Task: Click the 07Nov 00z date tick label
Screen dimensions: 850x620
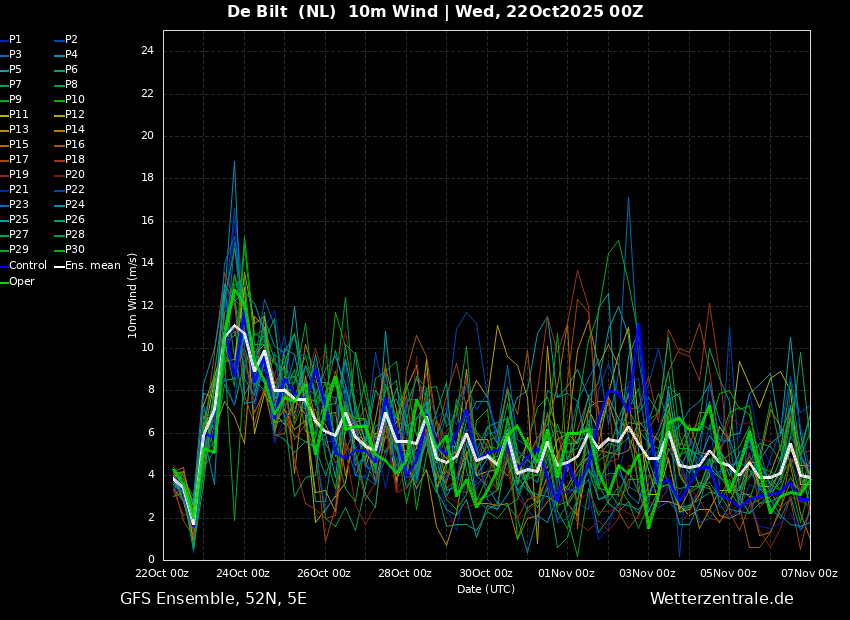Action: (808, 574)
